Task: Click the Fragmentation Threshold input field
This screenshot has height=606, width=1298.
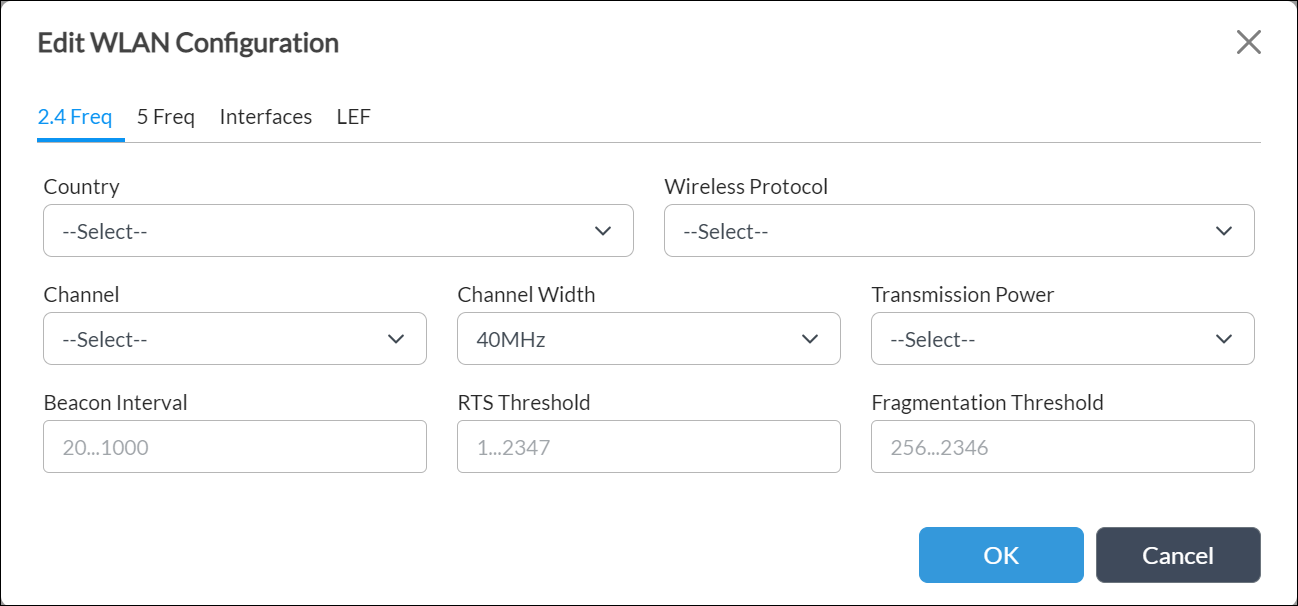Action: click(x=1063, y=446)
